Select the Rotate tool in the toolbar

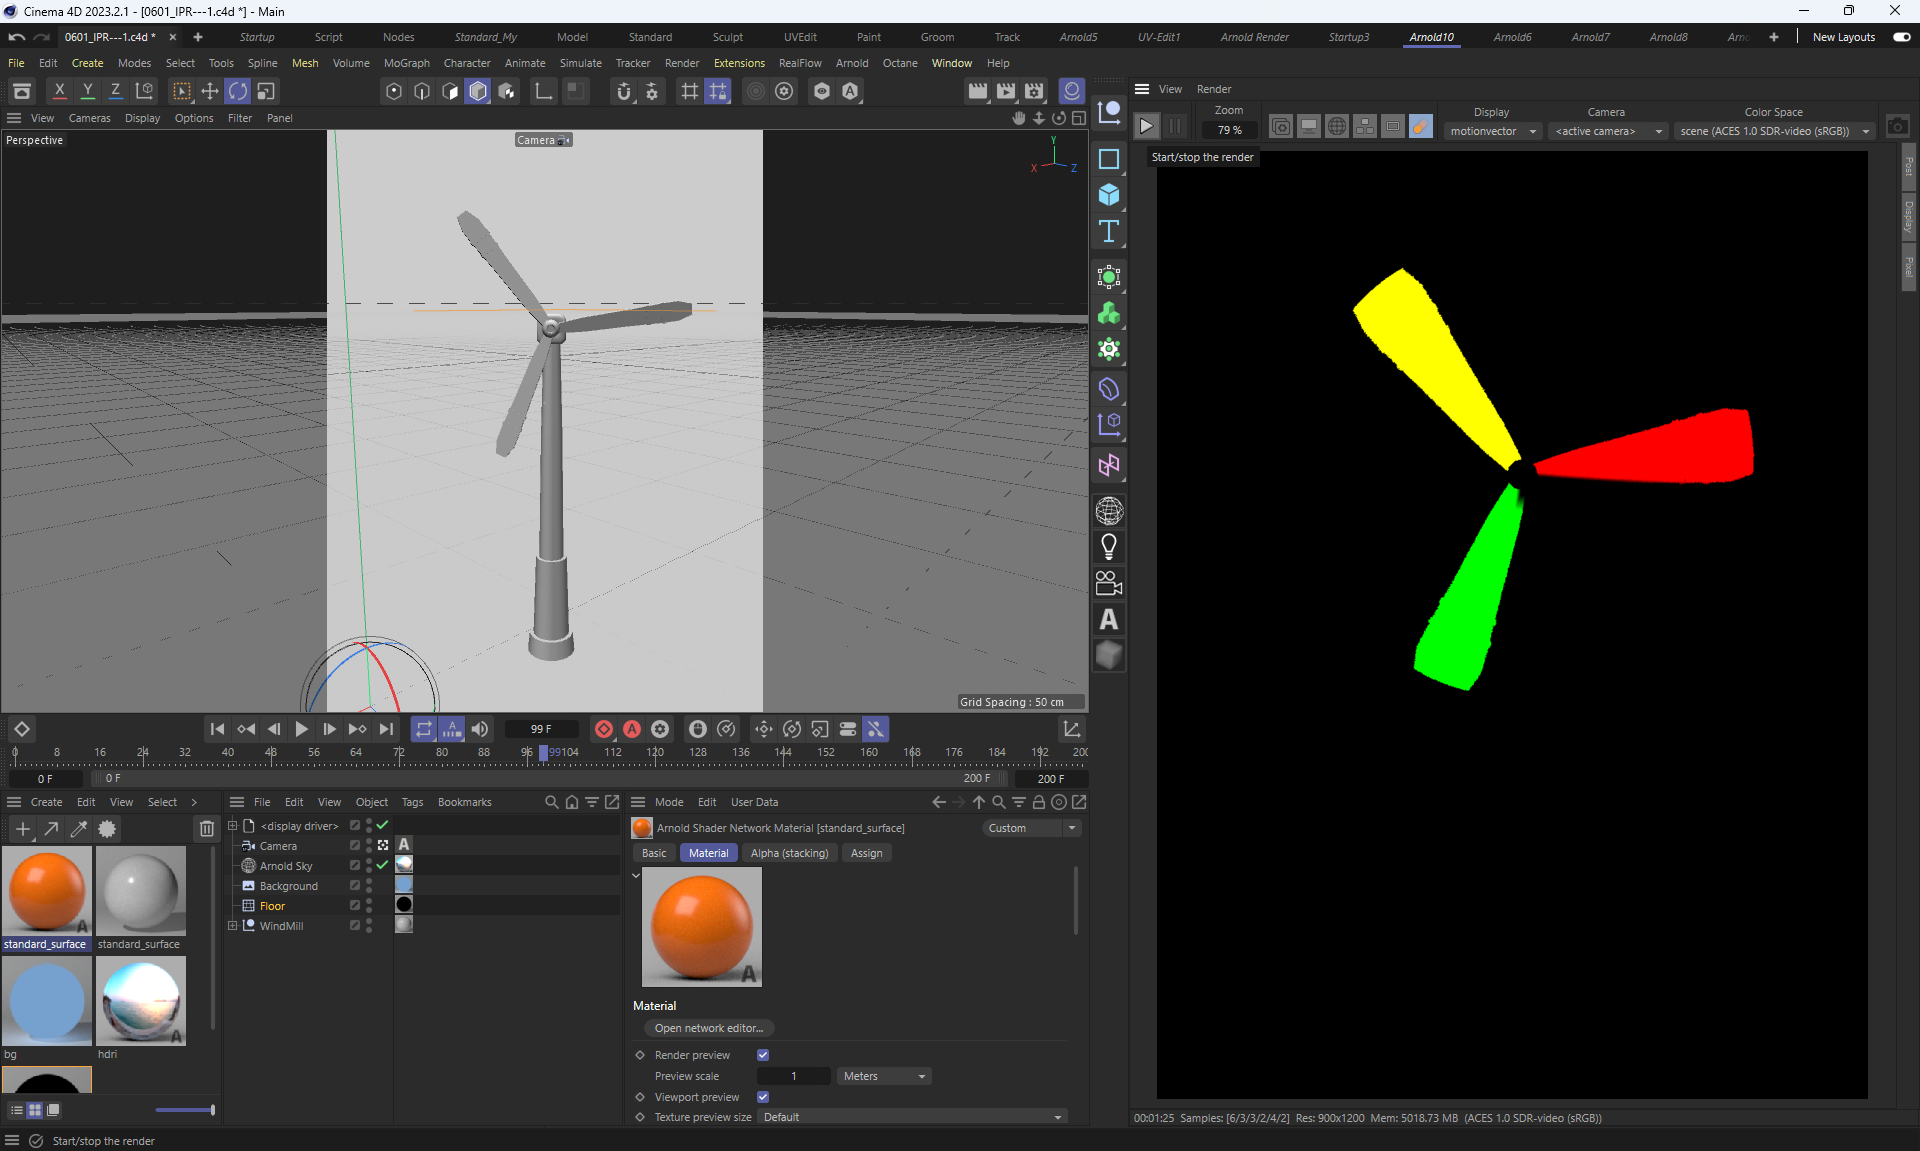pyautogui.click(x=238, y=91)
